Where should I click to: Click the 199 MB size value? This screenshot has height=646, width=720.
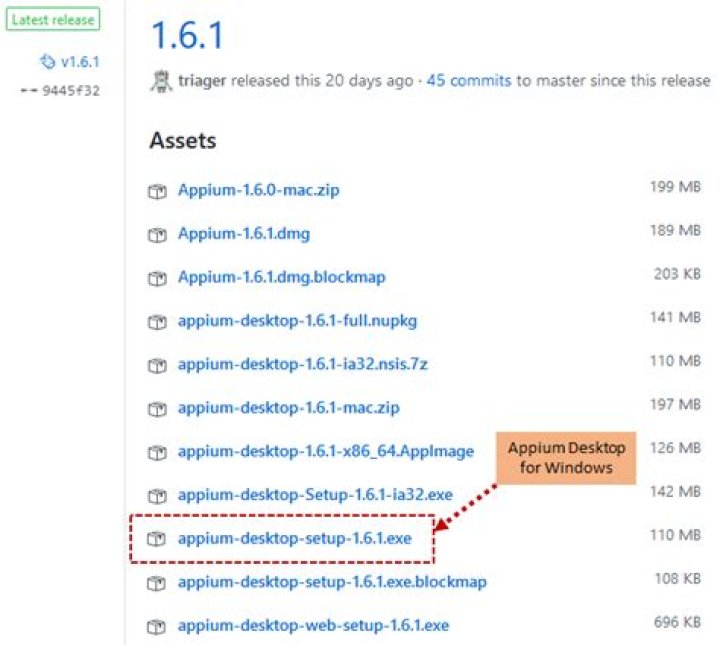pos(675,187)
